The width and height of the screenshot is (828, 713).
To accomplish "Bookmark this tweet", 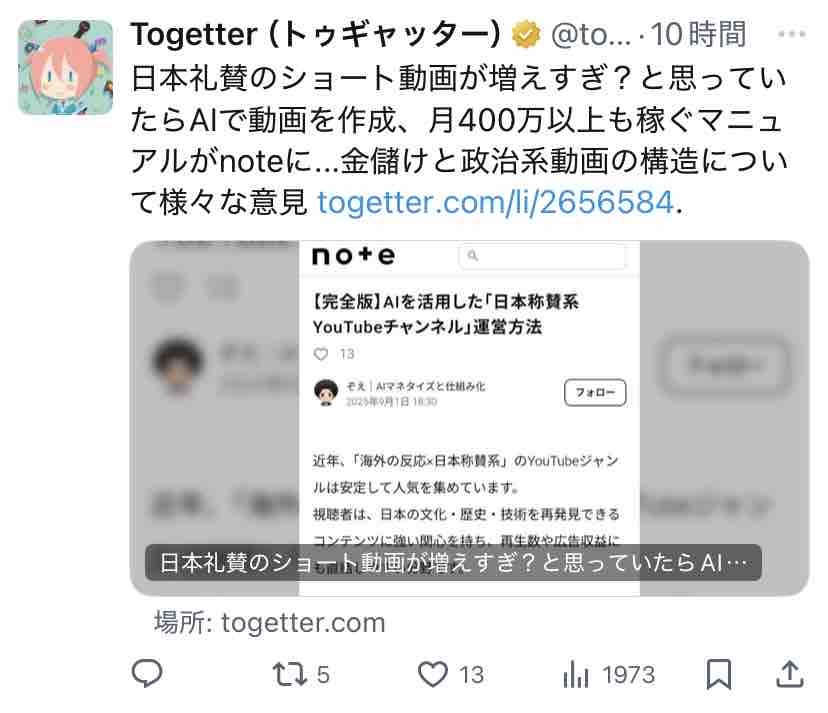I will click(x=719, y=674).
